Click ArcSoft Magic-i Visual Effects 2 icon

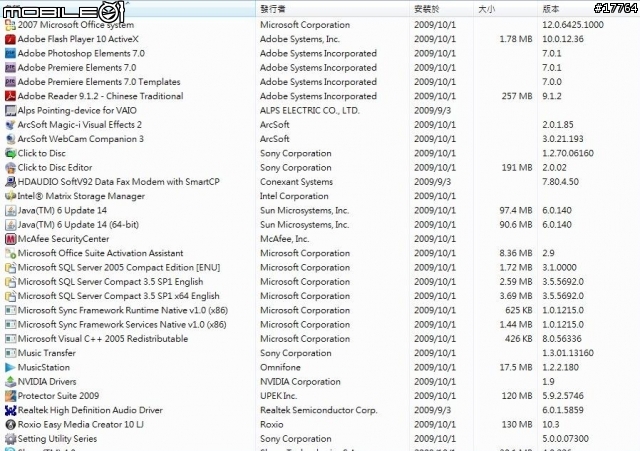click(10, 125)
